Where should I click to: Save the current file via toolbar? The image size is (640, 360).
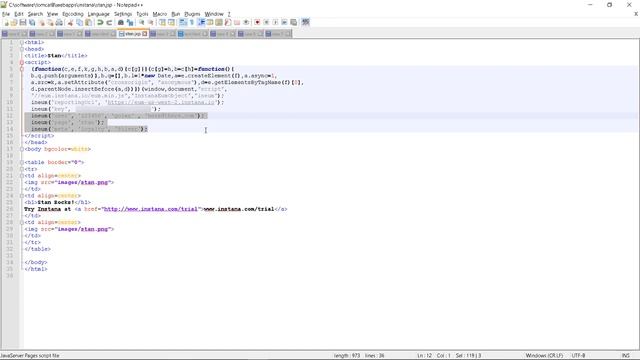coord(23,22)
